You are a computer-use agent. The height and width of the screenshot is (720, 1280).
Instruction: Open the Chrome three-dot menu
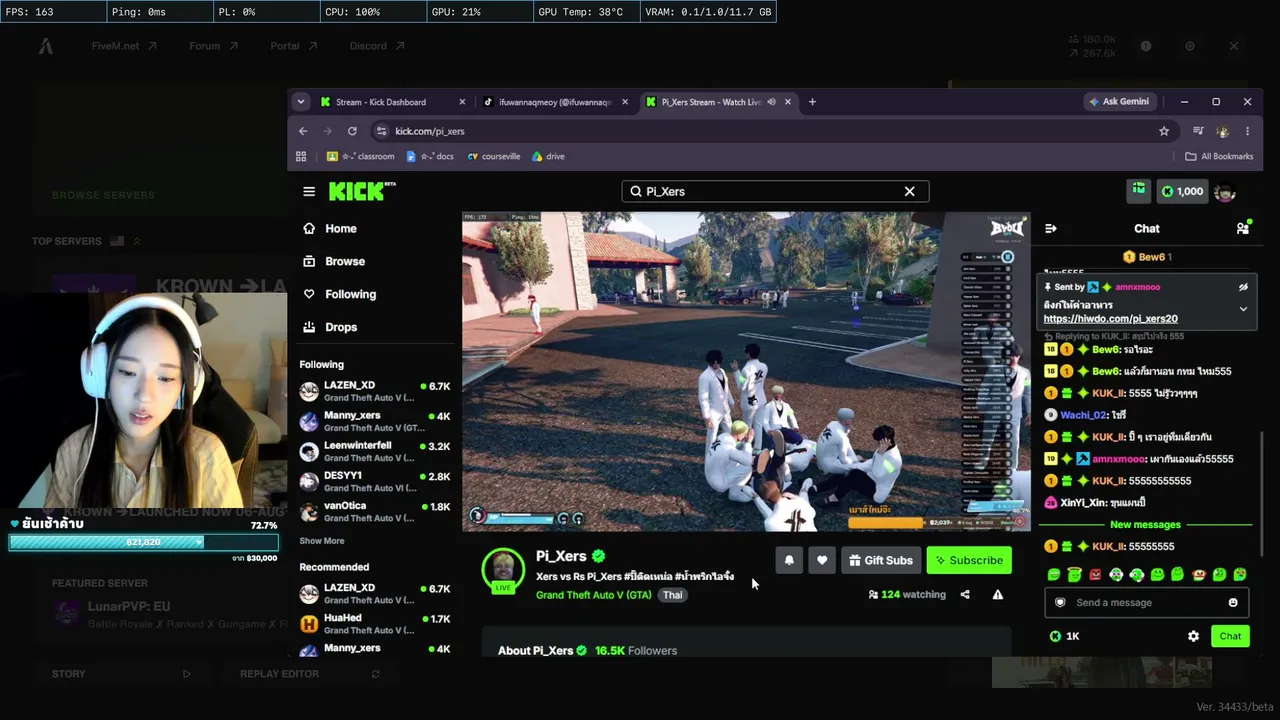(1247, 131)
